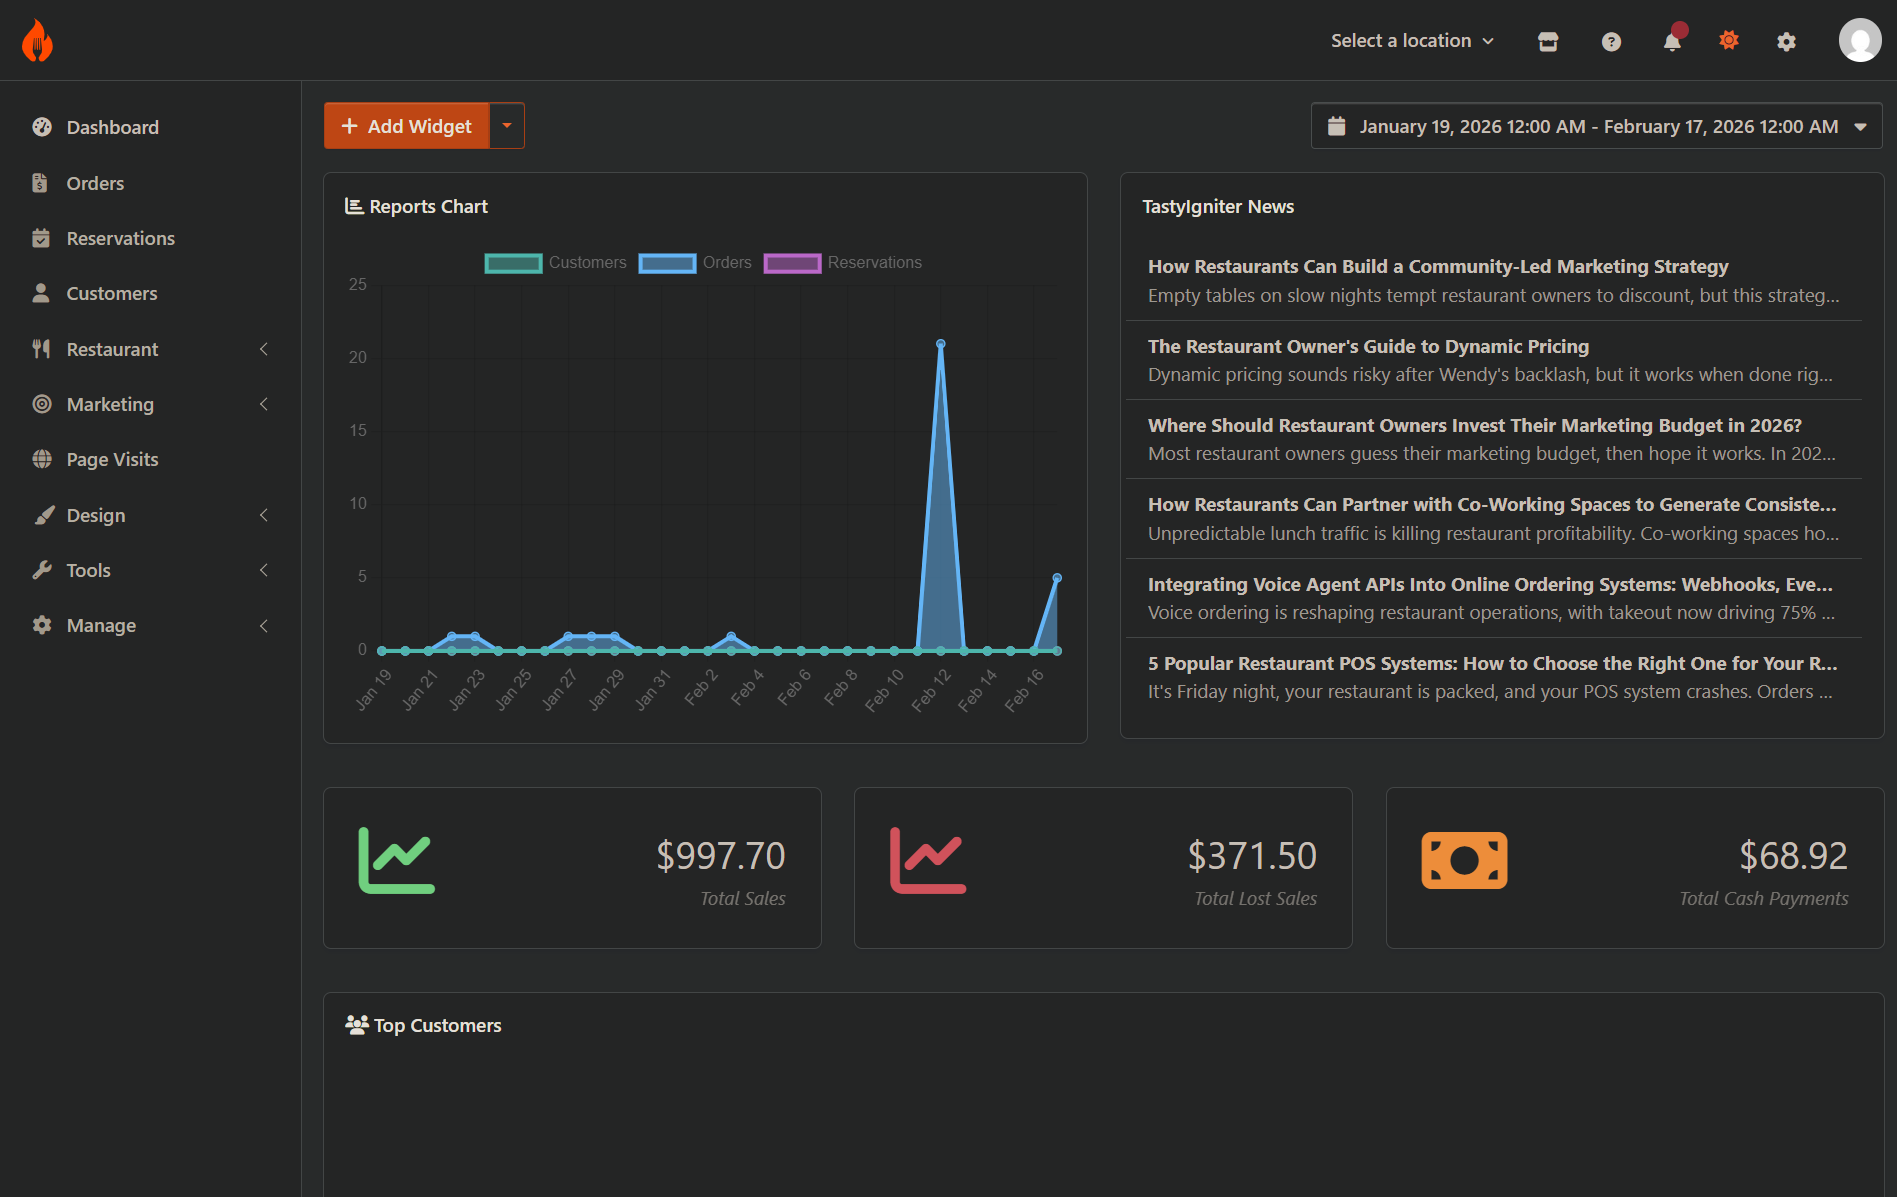Toggle the Customers series in chart legend
Screen dimensions: 1897x1197
(556, 263)
